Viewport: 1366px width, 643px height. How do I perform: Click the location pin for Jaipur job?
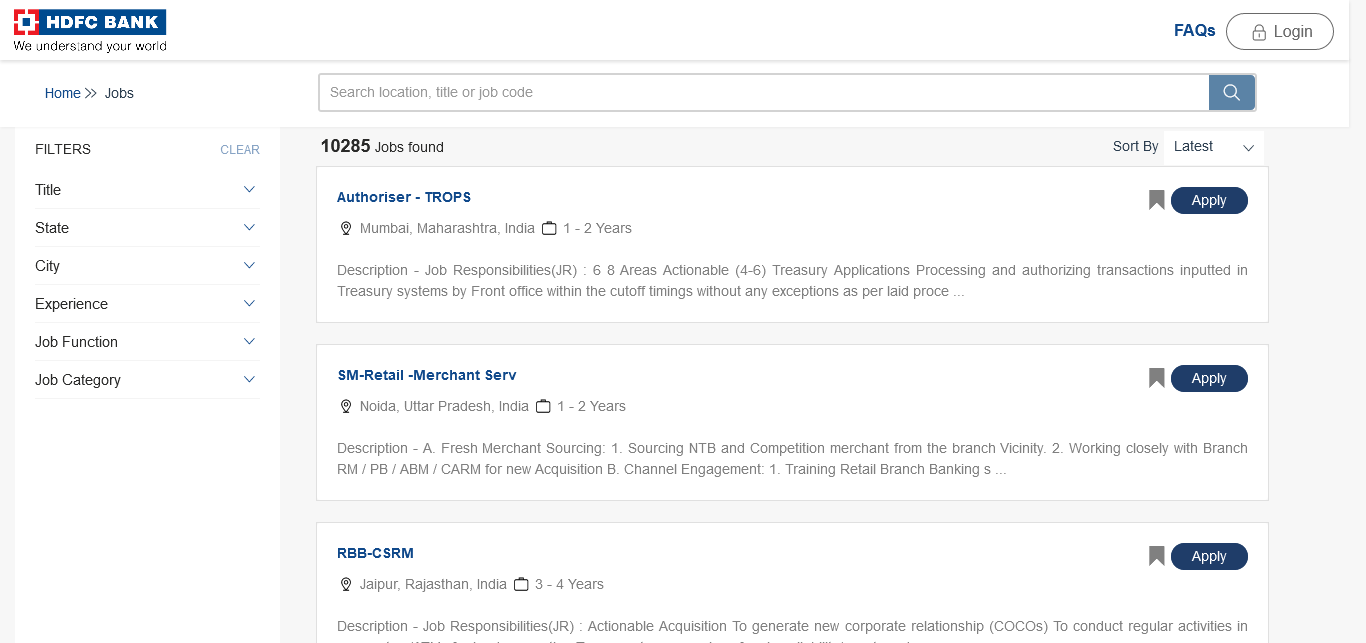(346, 584)
